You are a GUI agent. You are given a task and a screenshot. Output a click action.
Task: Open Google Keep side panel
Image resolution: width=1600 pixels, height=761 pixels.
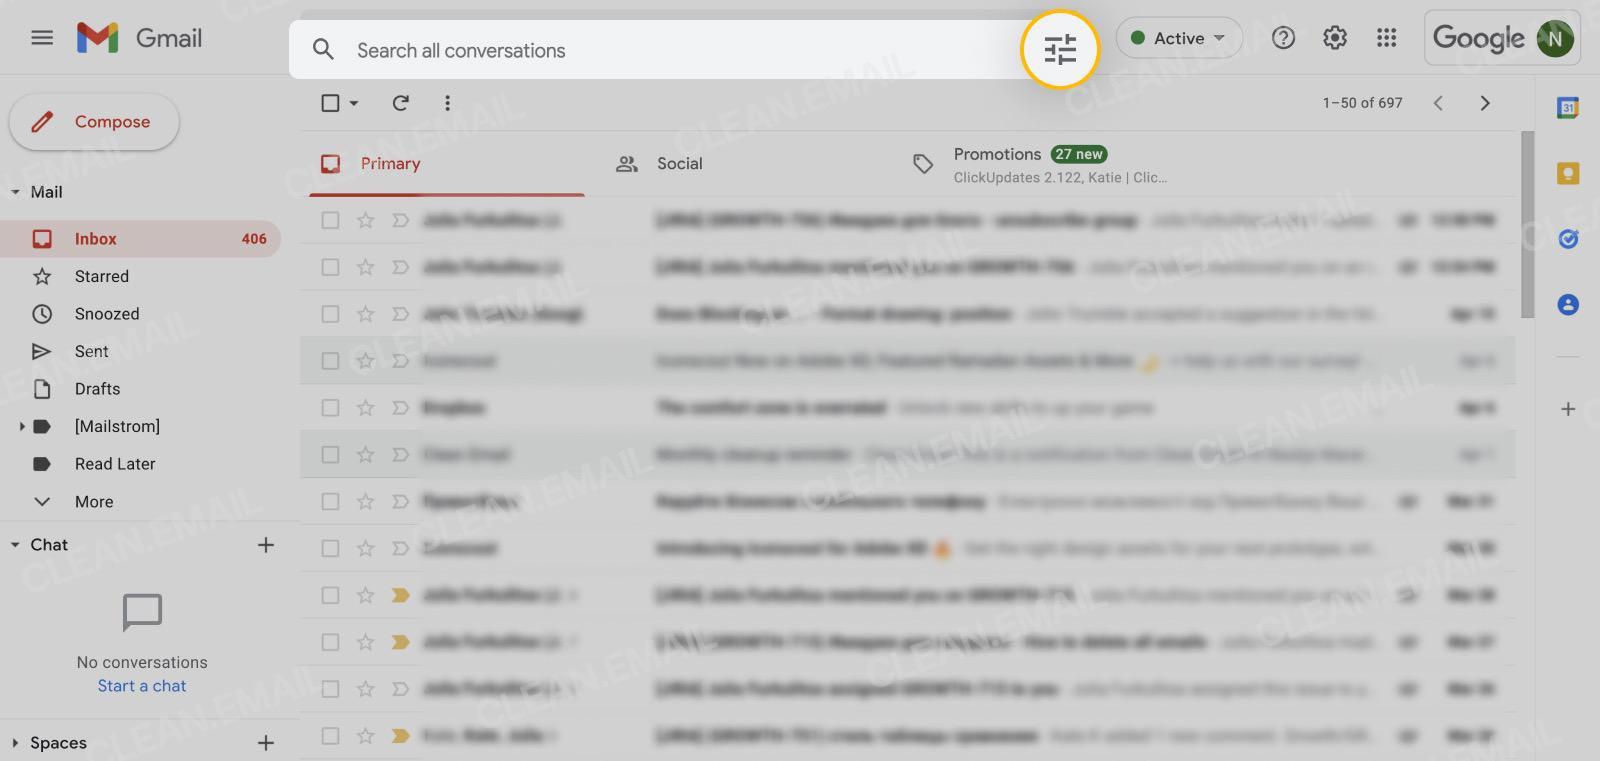point(1568,174)
